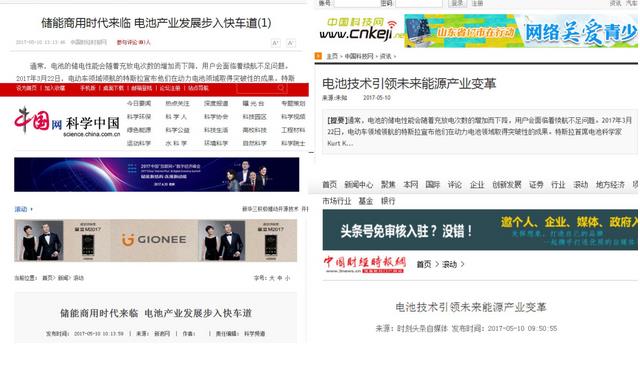Viewport: 640px width, 370px height.
Task: Open 曝光台 in 科学中国 navigation
Action: pyautogui.click(x=253, y=104)
